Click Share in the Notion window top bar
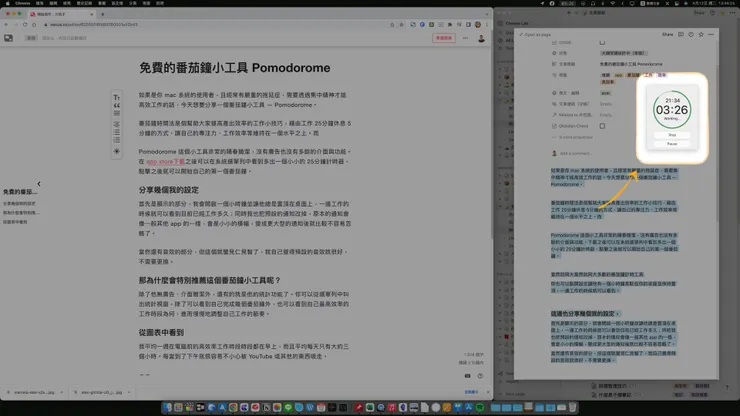Viewport: 740px width, 416px height. pyautogui.click(x=698, y=13)
